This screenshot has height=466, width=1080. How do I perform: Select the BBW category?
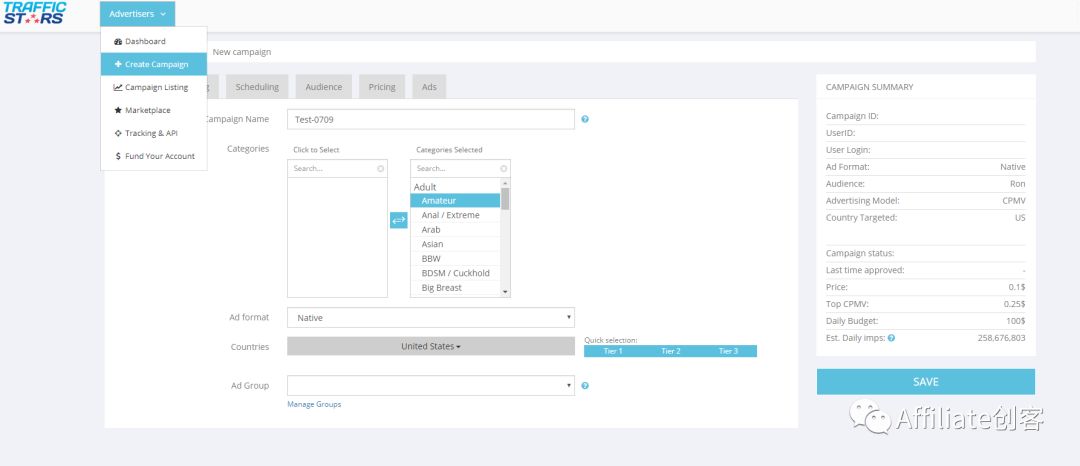[455, 258]
